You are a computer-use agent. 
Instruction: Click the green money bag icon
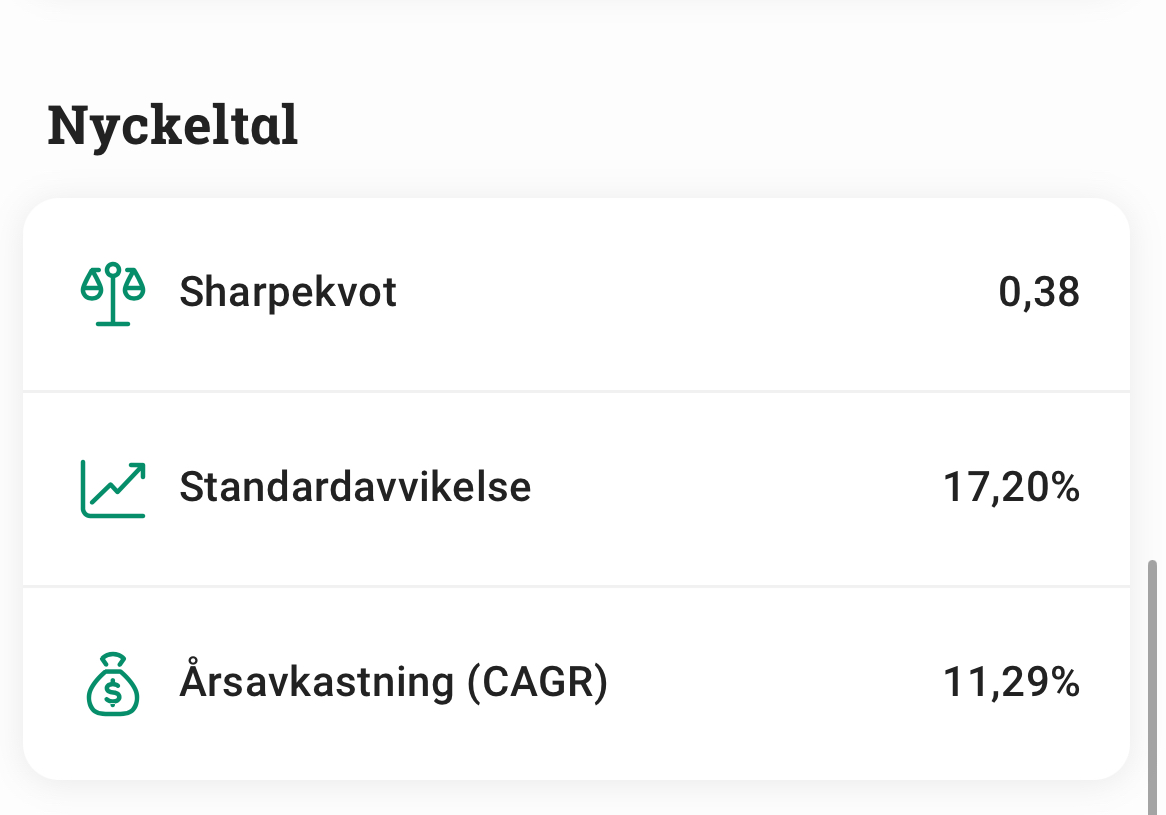113,684
